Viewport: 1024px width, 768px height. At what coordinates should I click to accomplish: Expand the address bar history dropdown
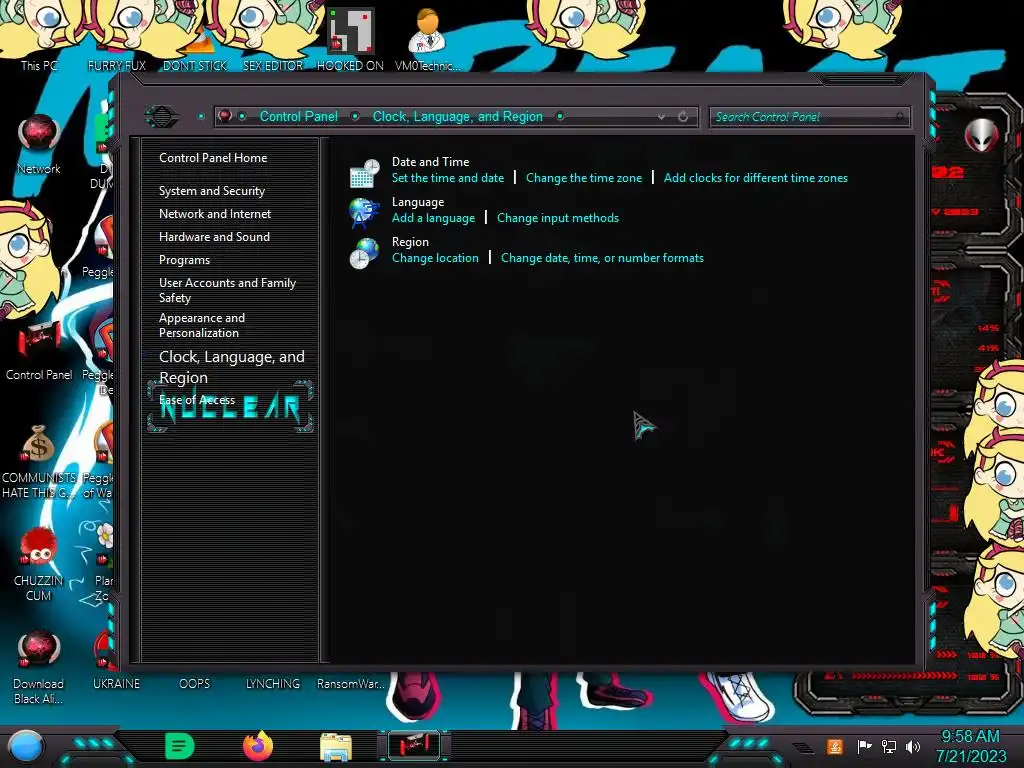662,117
